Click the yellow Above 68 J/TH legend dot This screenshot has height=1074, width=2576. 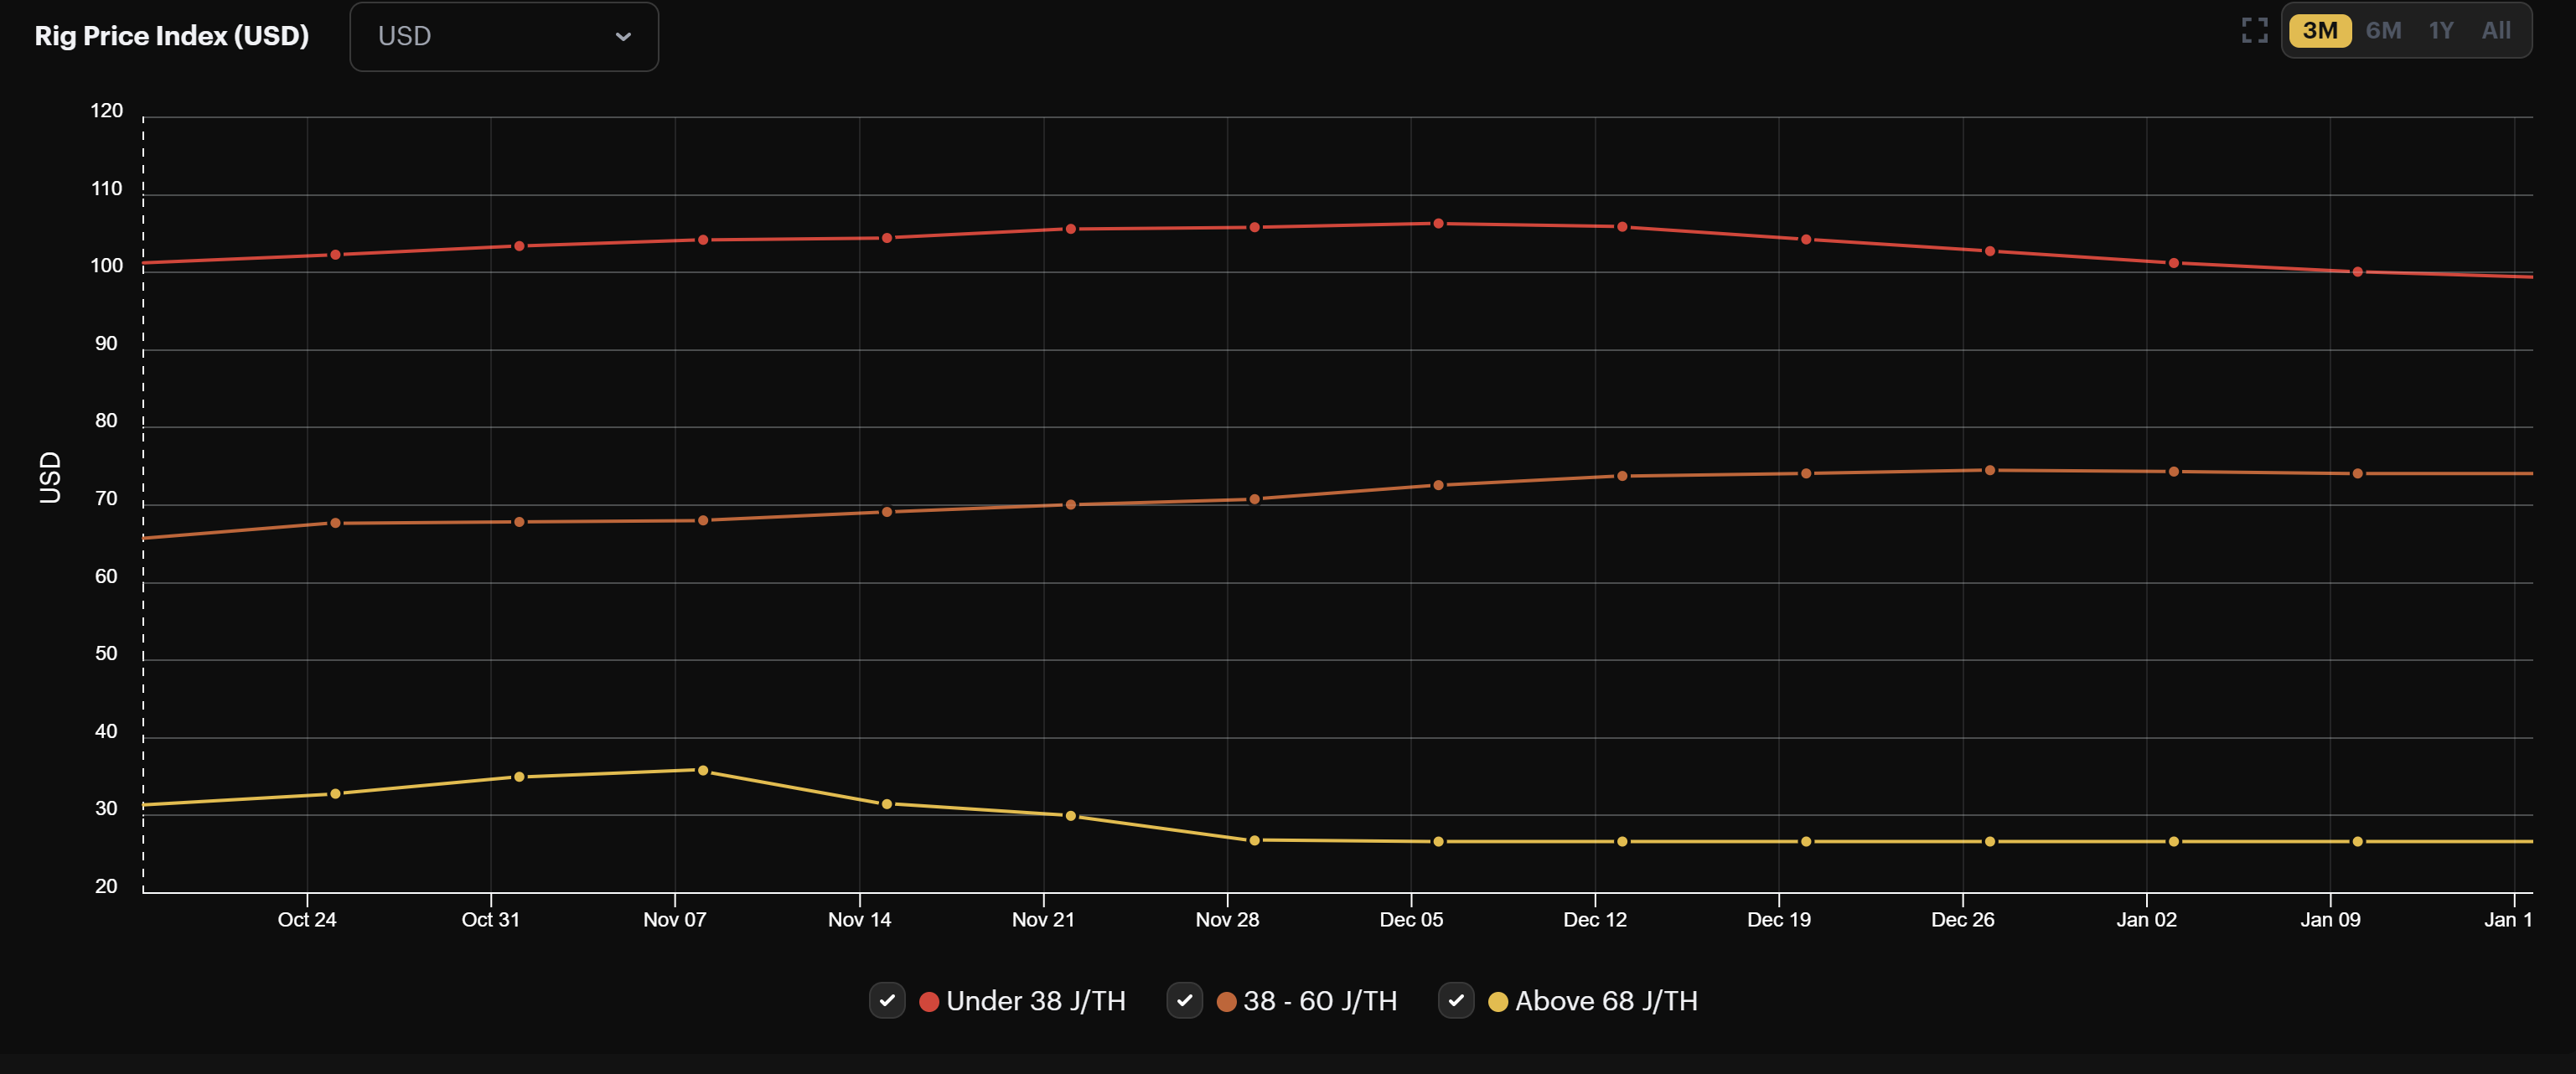click(x=1498, y=1001)
